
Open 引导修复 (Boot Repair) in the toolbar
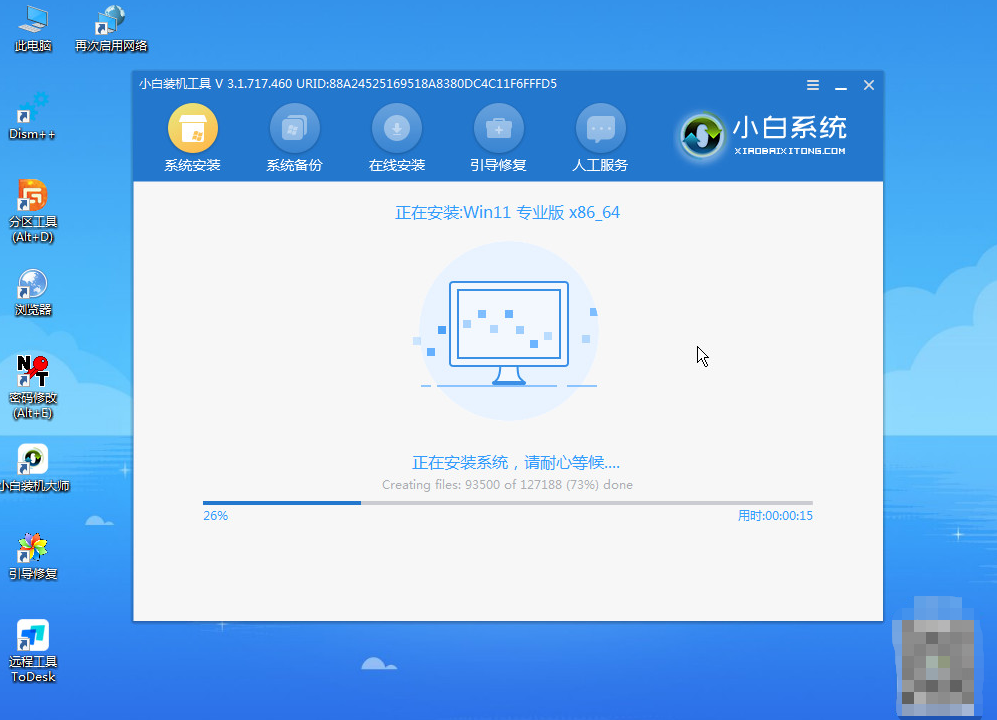pyautogui.click(x=498, y=135)
